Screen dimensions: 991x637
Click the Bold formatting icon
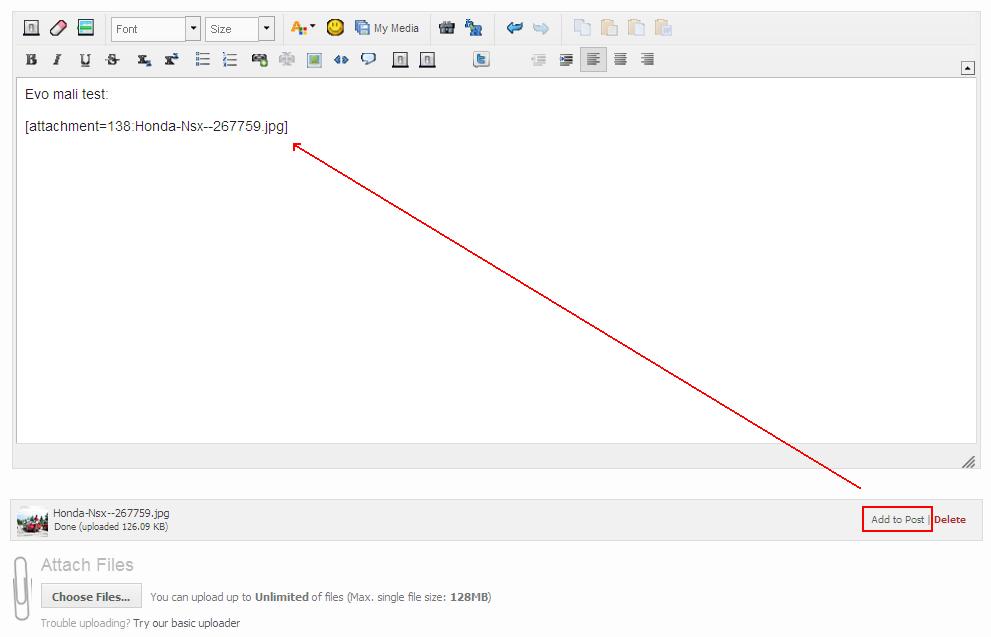click(31, 60)
